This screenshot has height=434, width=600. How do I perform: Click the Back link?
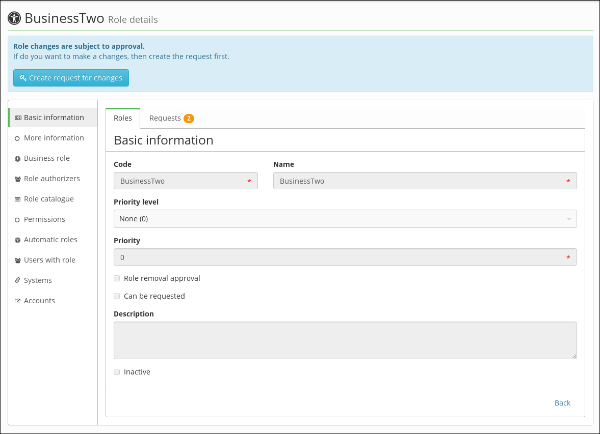pyautogui.click(x=562, y=403)
